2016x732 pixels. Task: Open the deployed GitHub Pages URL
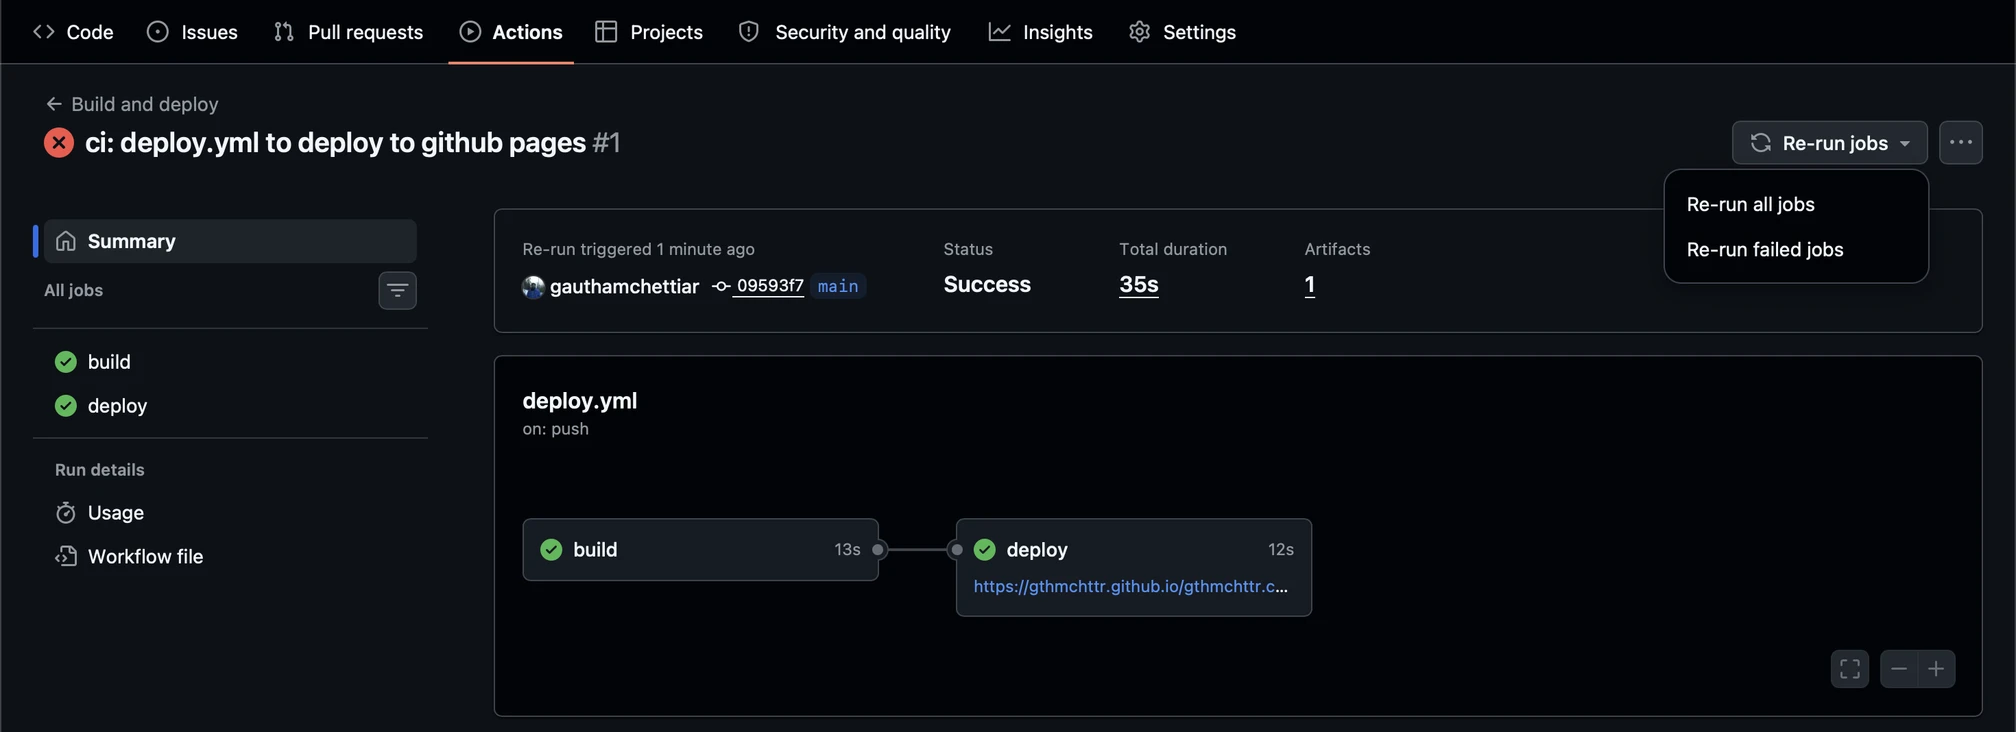pyautogui.click(x=1131, y=586)
